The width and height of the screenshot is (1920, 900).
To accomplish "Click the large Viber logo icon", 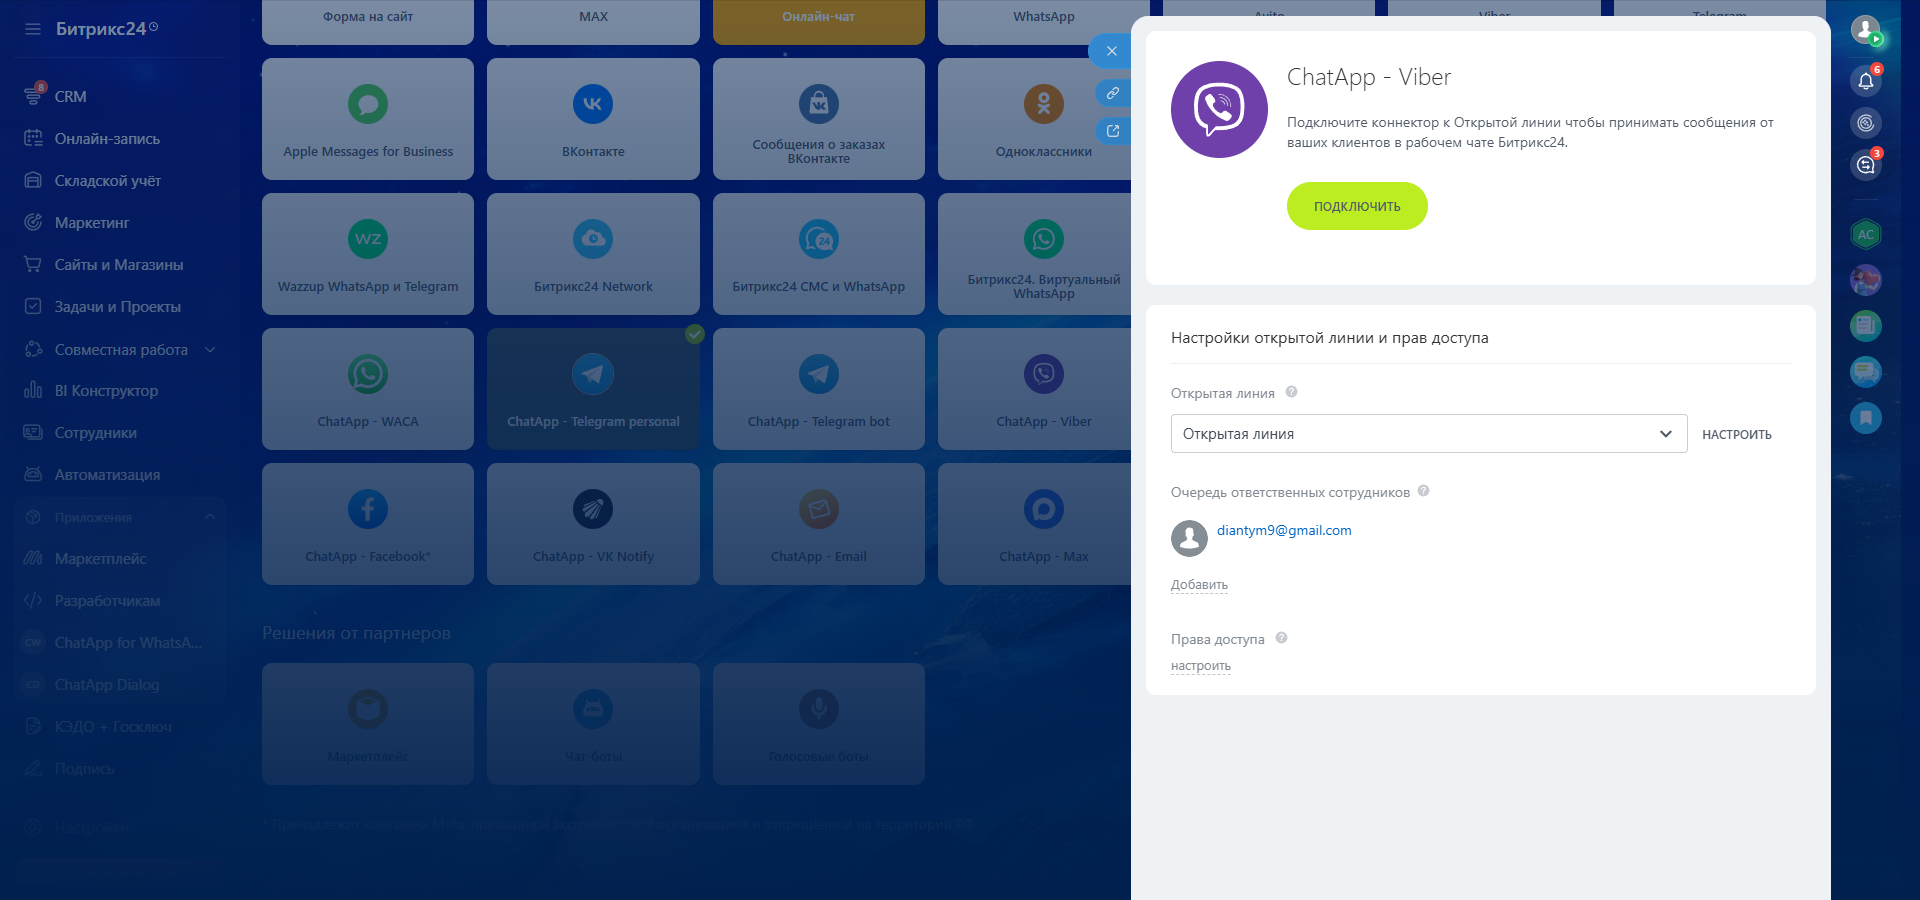I will click(x=1219, y=109).
